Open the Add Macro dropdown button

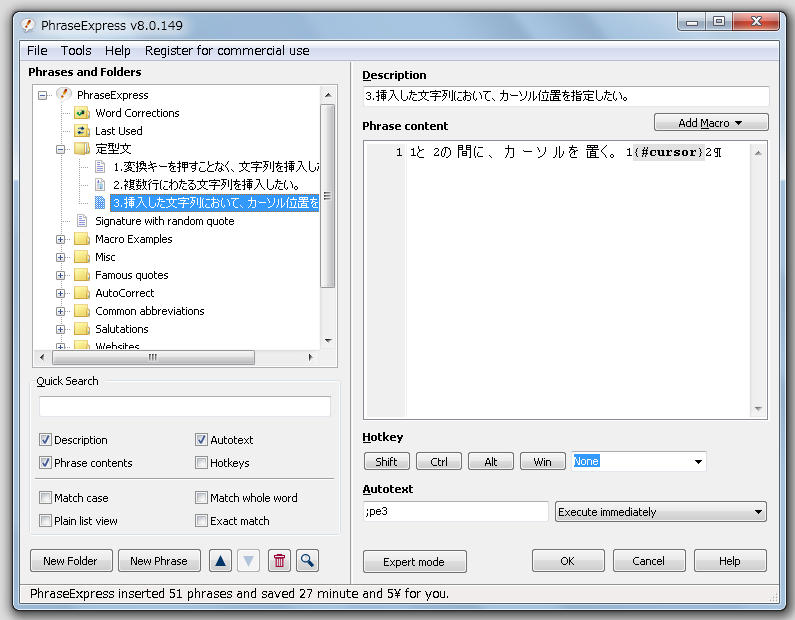[711, 123]
